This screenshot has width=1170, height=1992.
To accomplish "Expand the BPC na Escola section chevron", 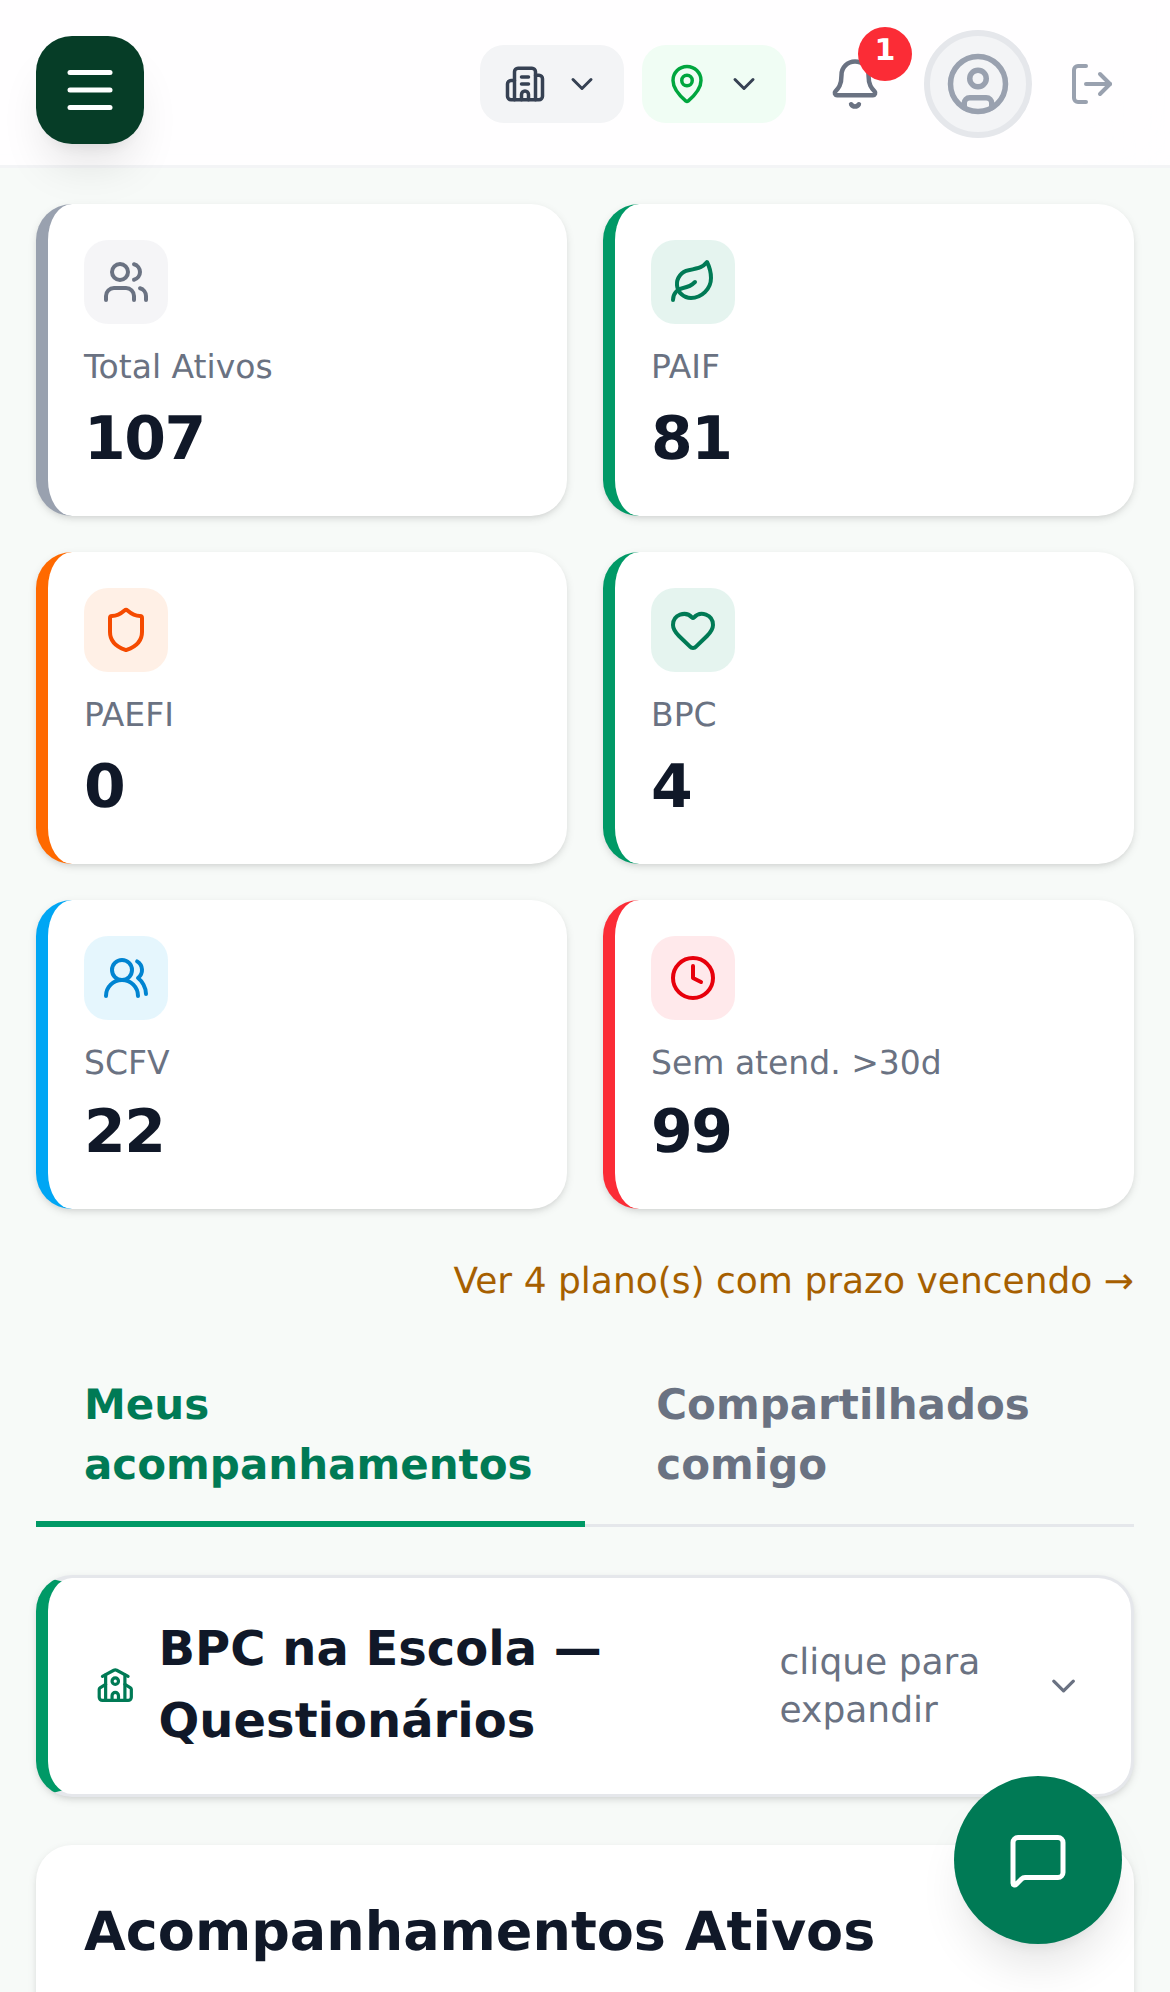I will pos(1063,1686).
